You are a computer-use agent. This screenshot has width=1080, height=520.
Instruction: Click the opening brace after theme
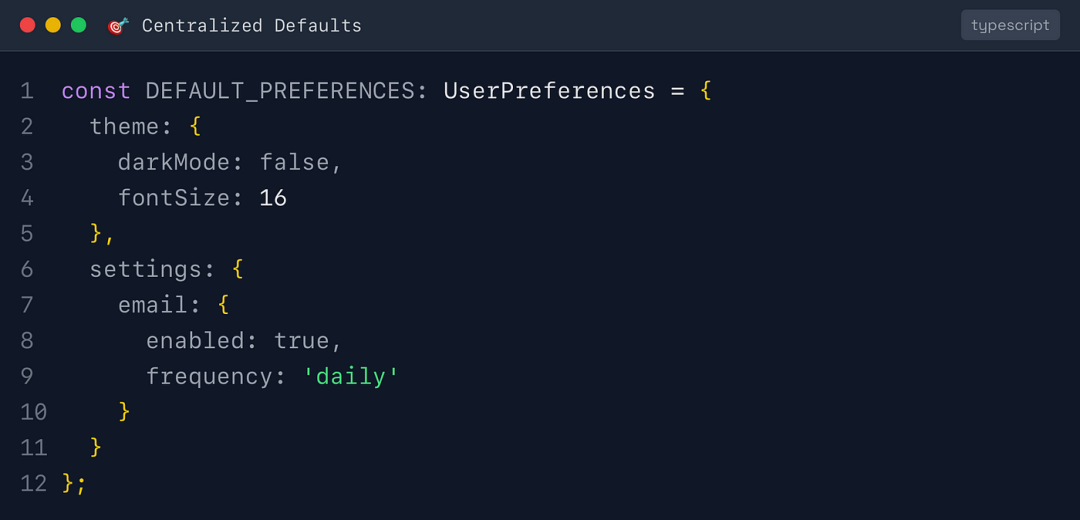(x=195, y=127)
